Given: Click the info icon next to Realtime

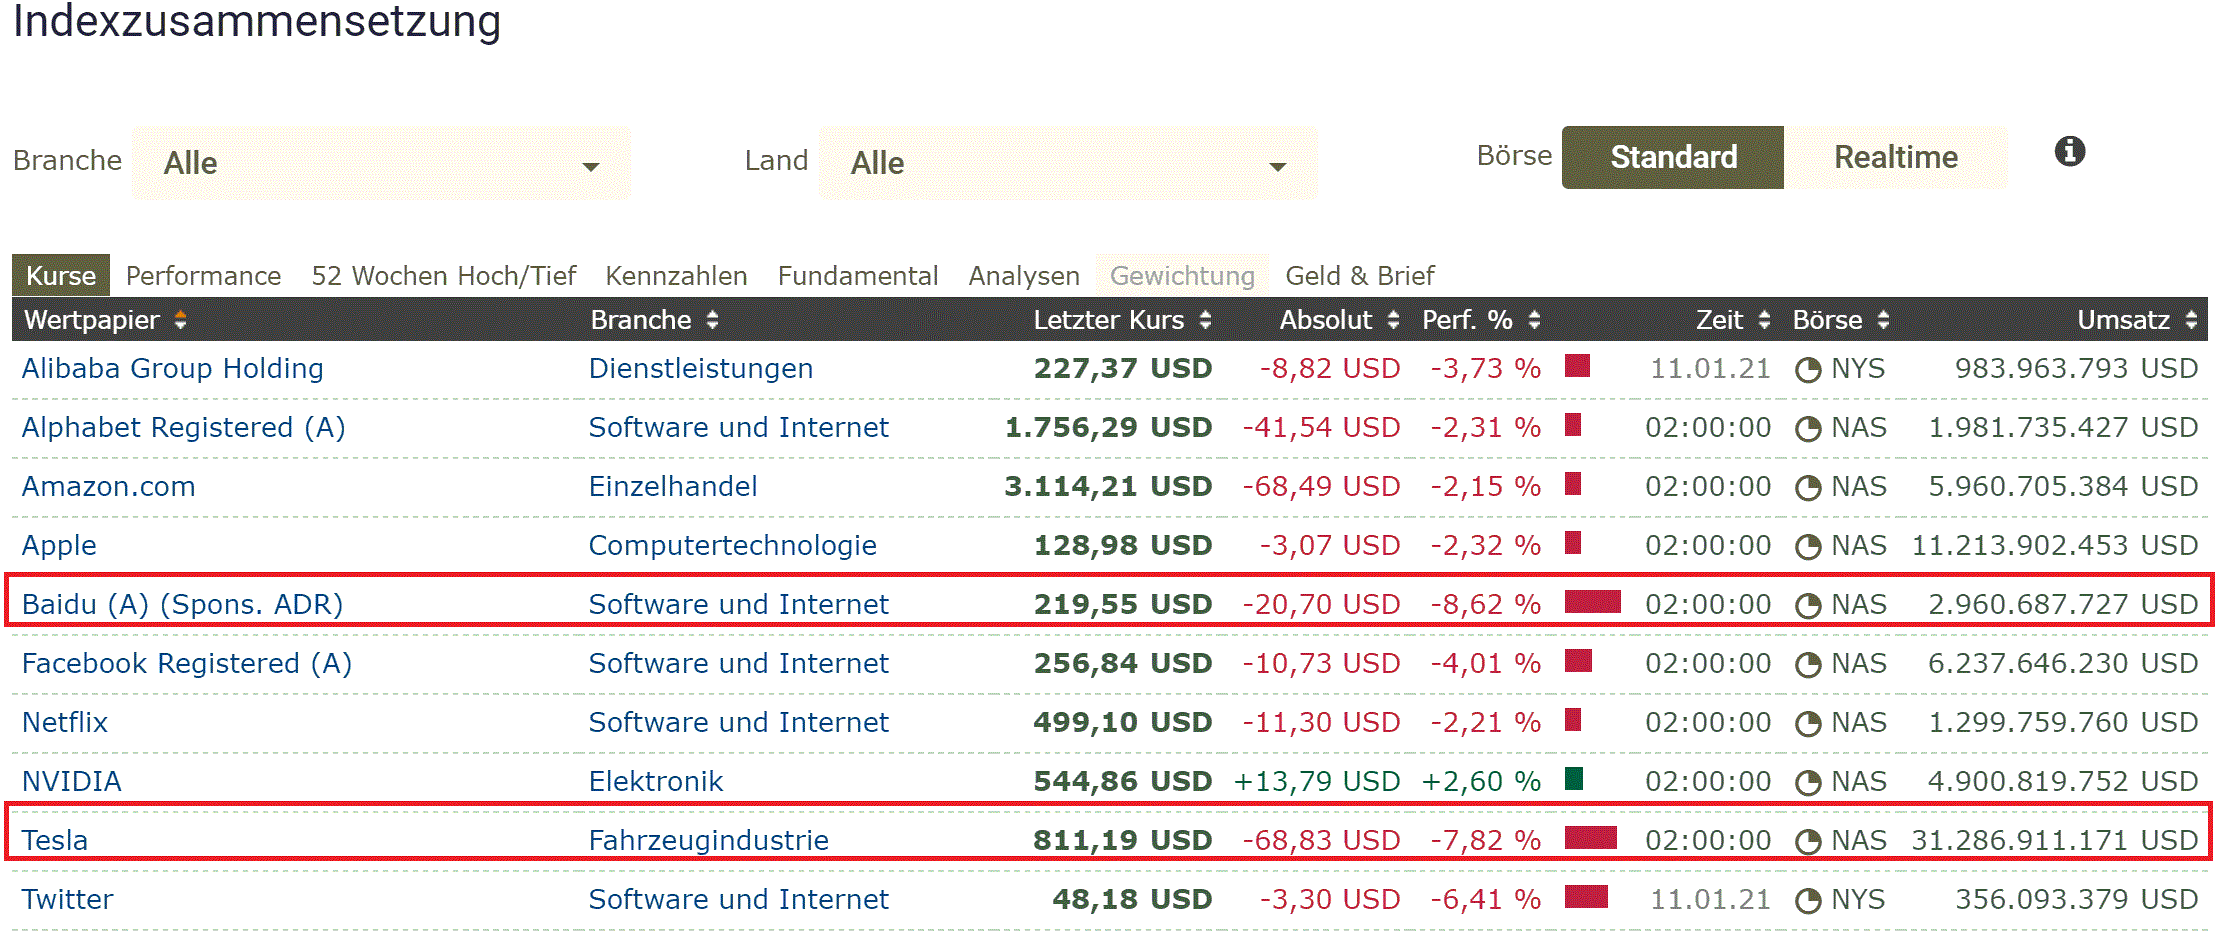Looking at the screenshot, I should click(2069, 151).
